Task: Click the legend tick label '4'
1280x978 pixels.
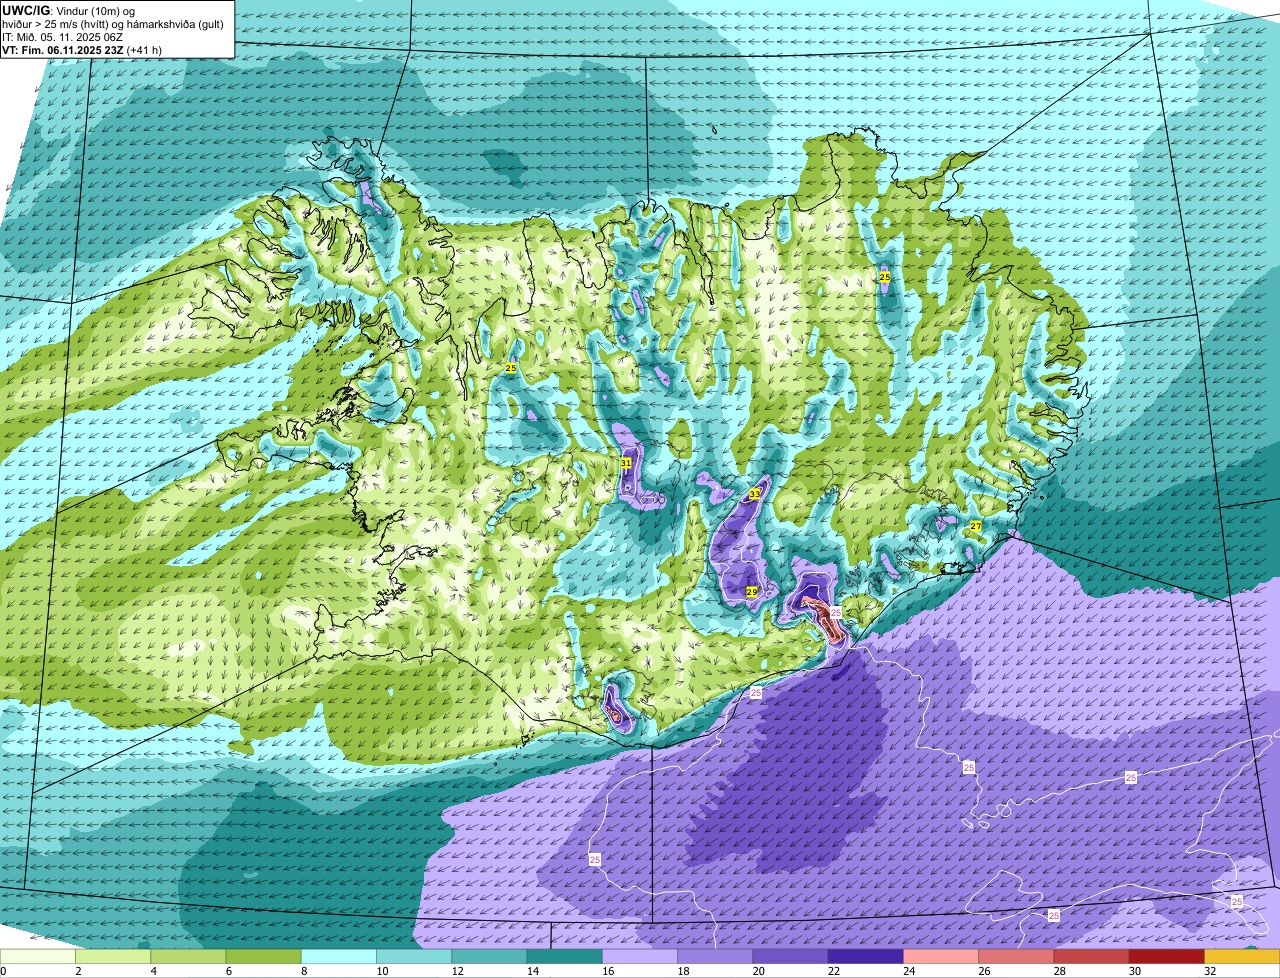Action: coord(153,971)
